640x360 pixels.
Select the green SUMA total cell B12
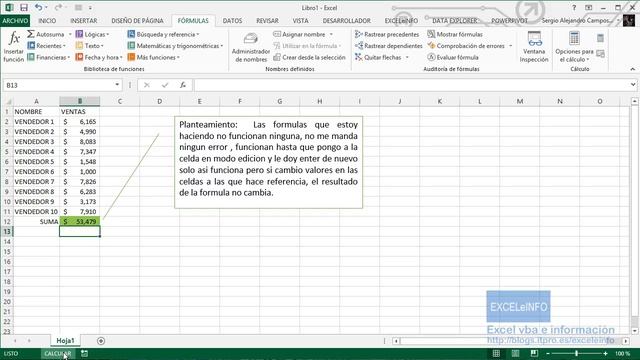click(80, 222)
